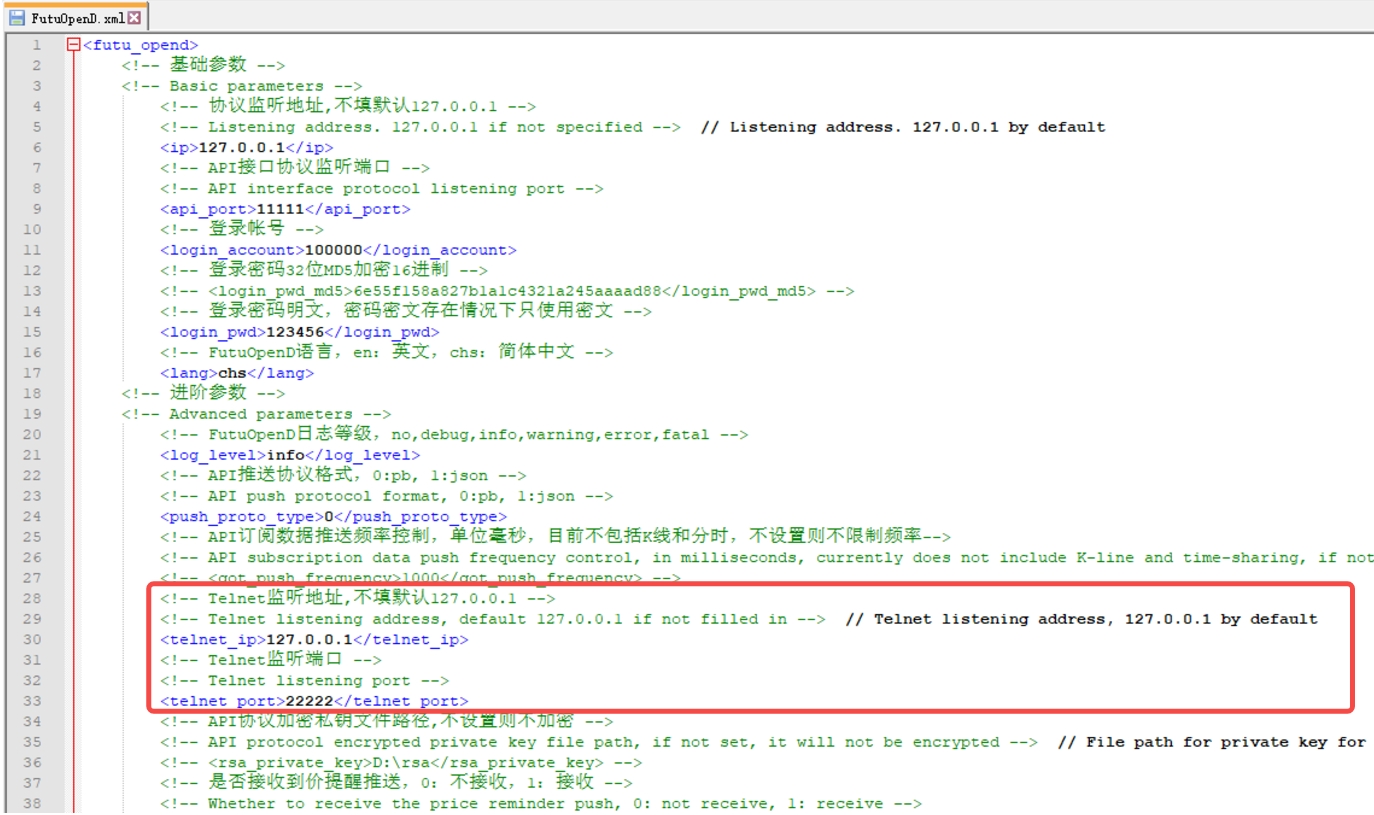Click the save disk icon on the tab
1374x815 pixels.
click(17, 18)
